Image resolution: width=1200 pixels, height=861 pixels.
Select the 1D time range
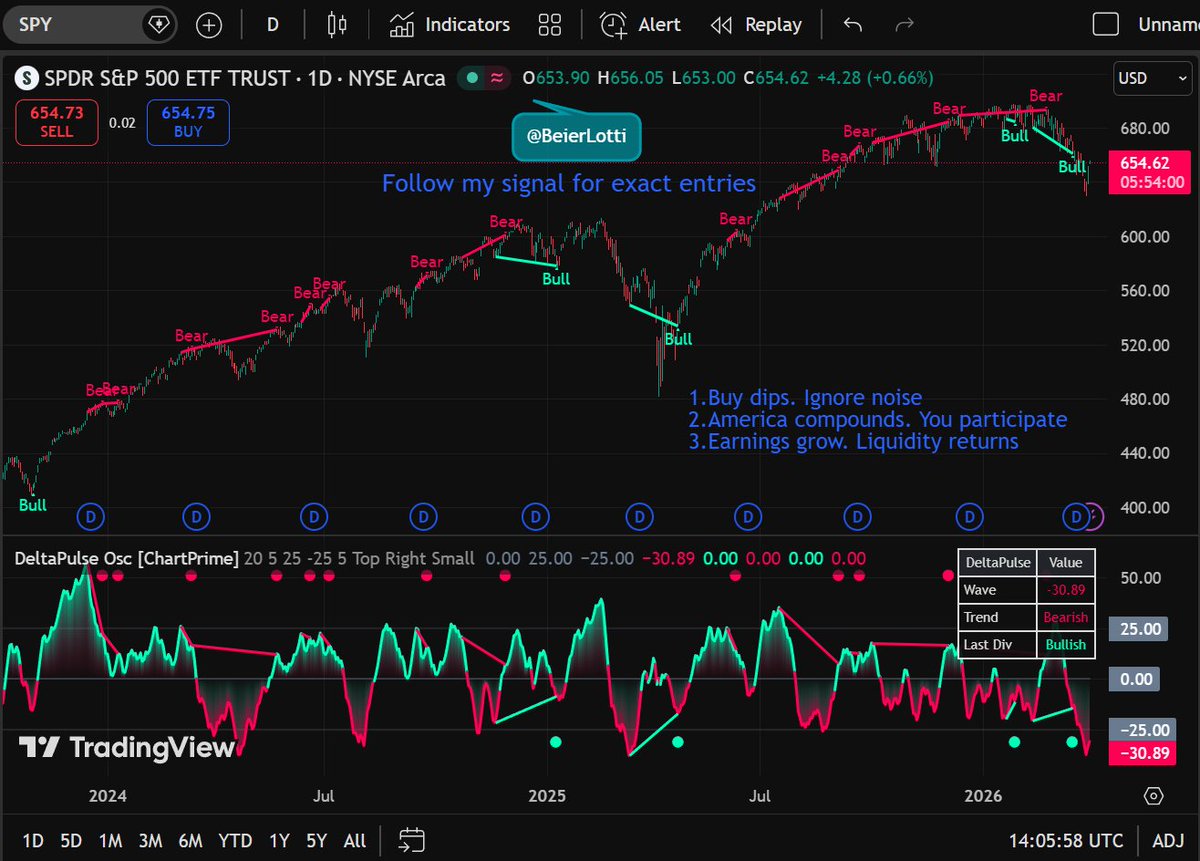pos(33,841)
